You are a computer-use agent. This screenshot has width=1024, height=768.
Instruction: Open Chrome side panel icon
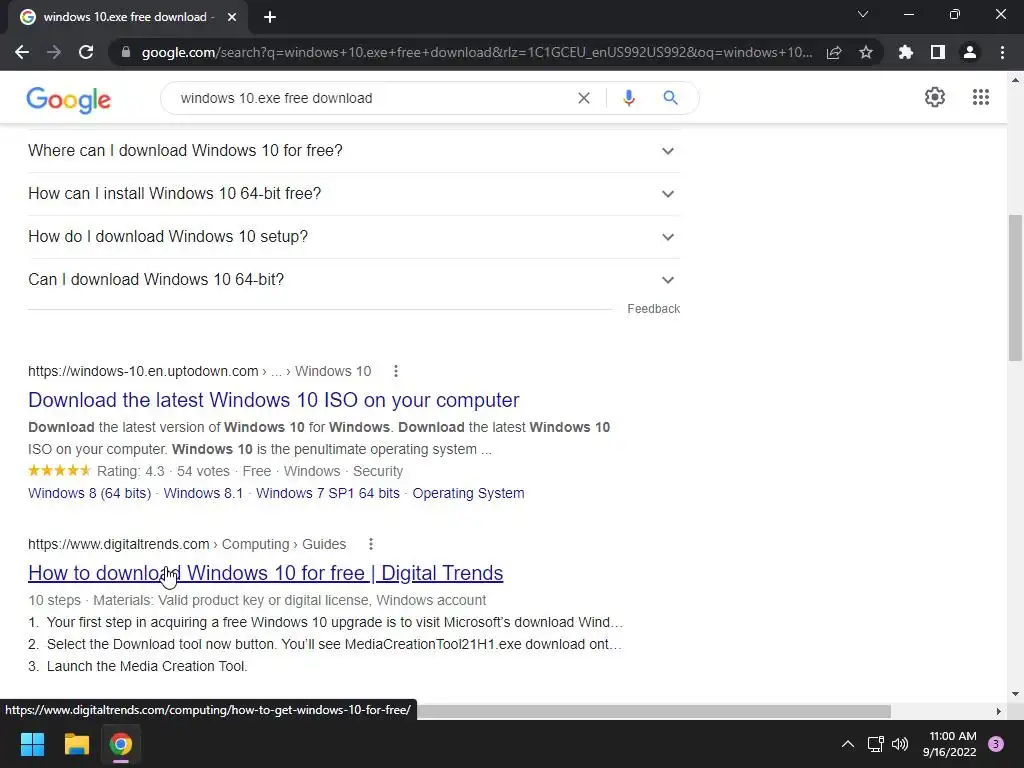click(938, 52)
